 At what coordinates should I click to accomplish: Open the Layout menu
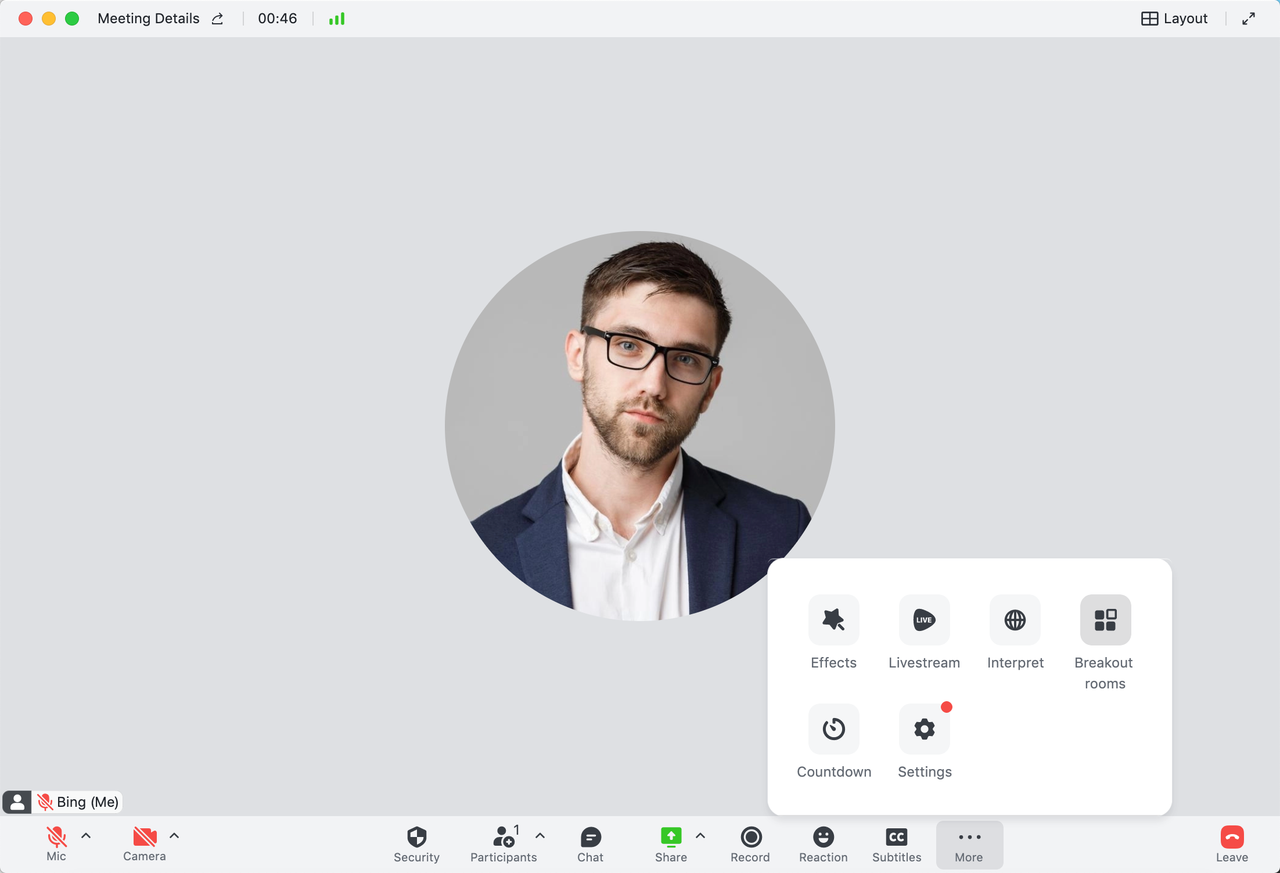point(1175,18)
